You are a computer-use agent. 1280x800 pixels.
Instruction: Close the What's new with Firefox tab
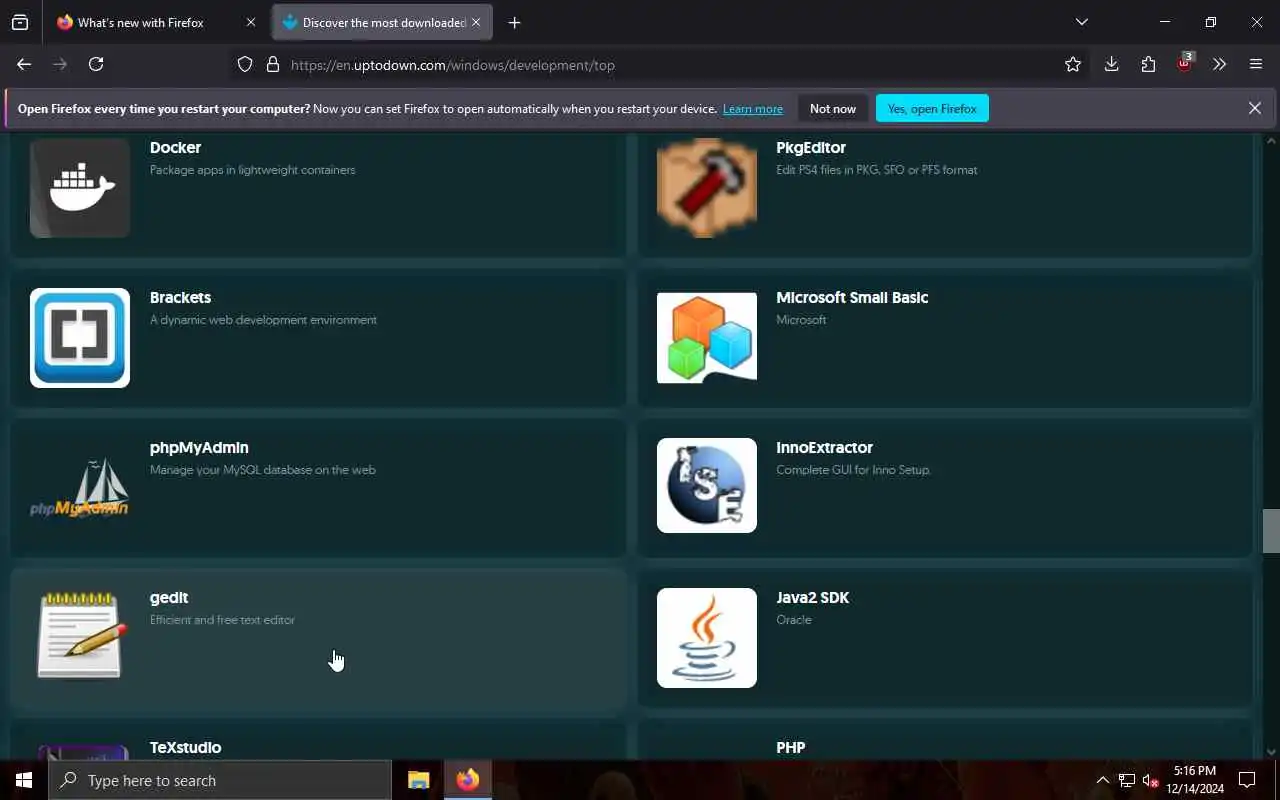point(251,22)
